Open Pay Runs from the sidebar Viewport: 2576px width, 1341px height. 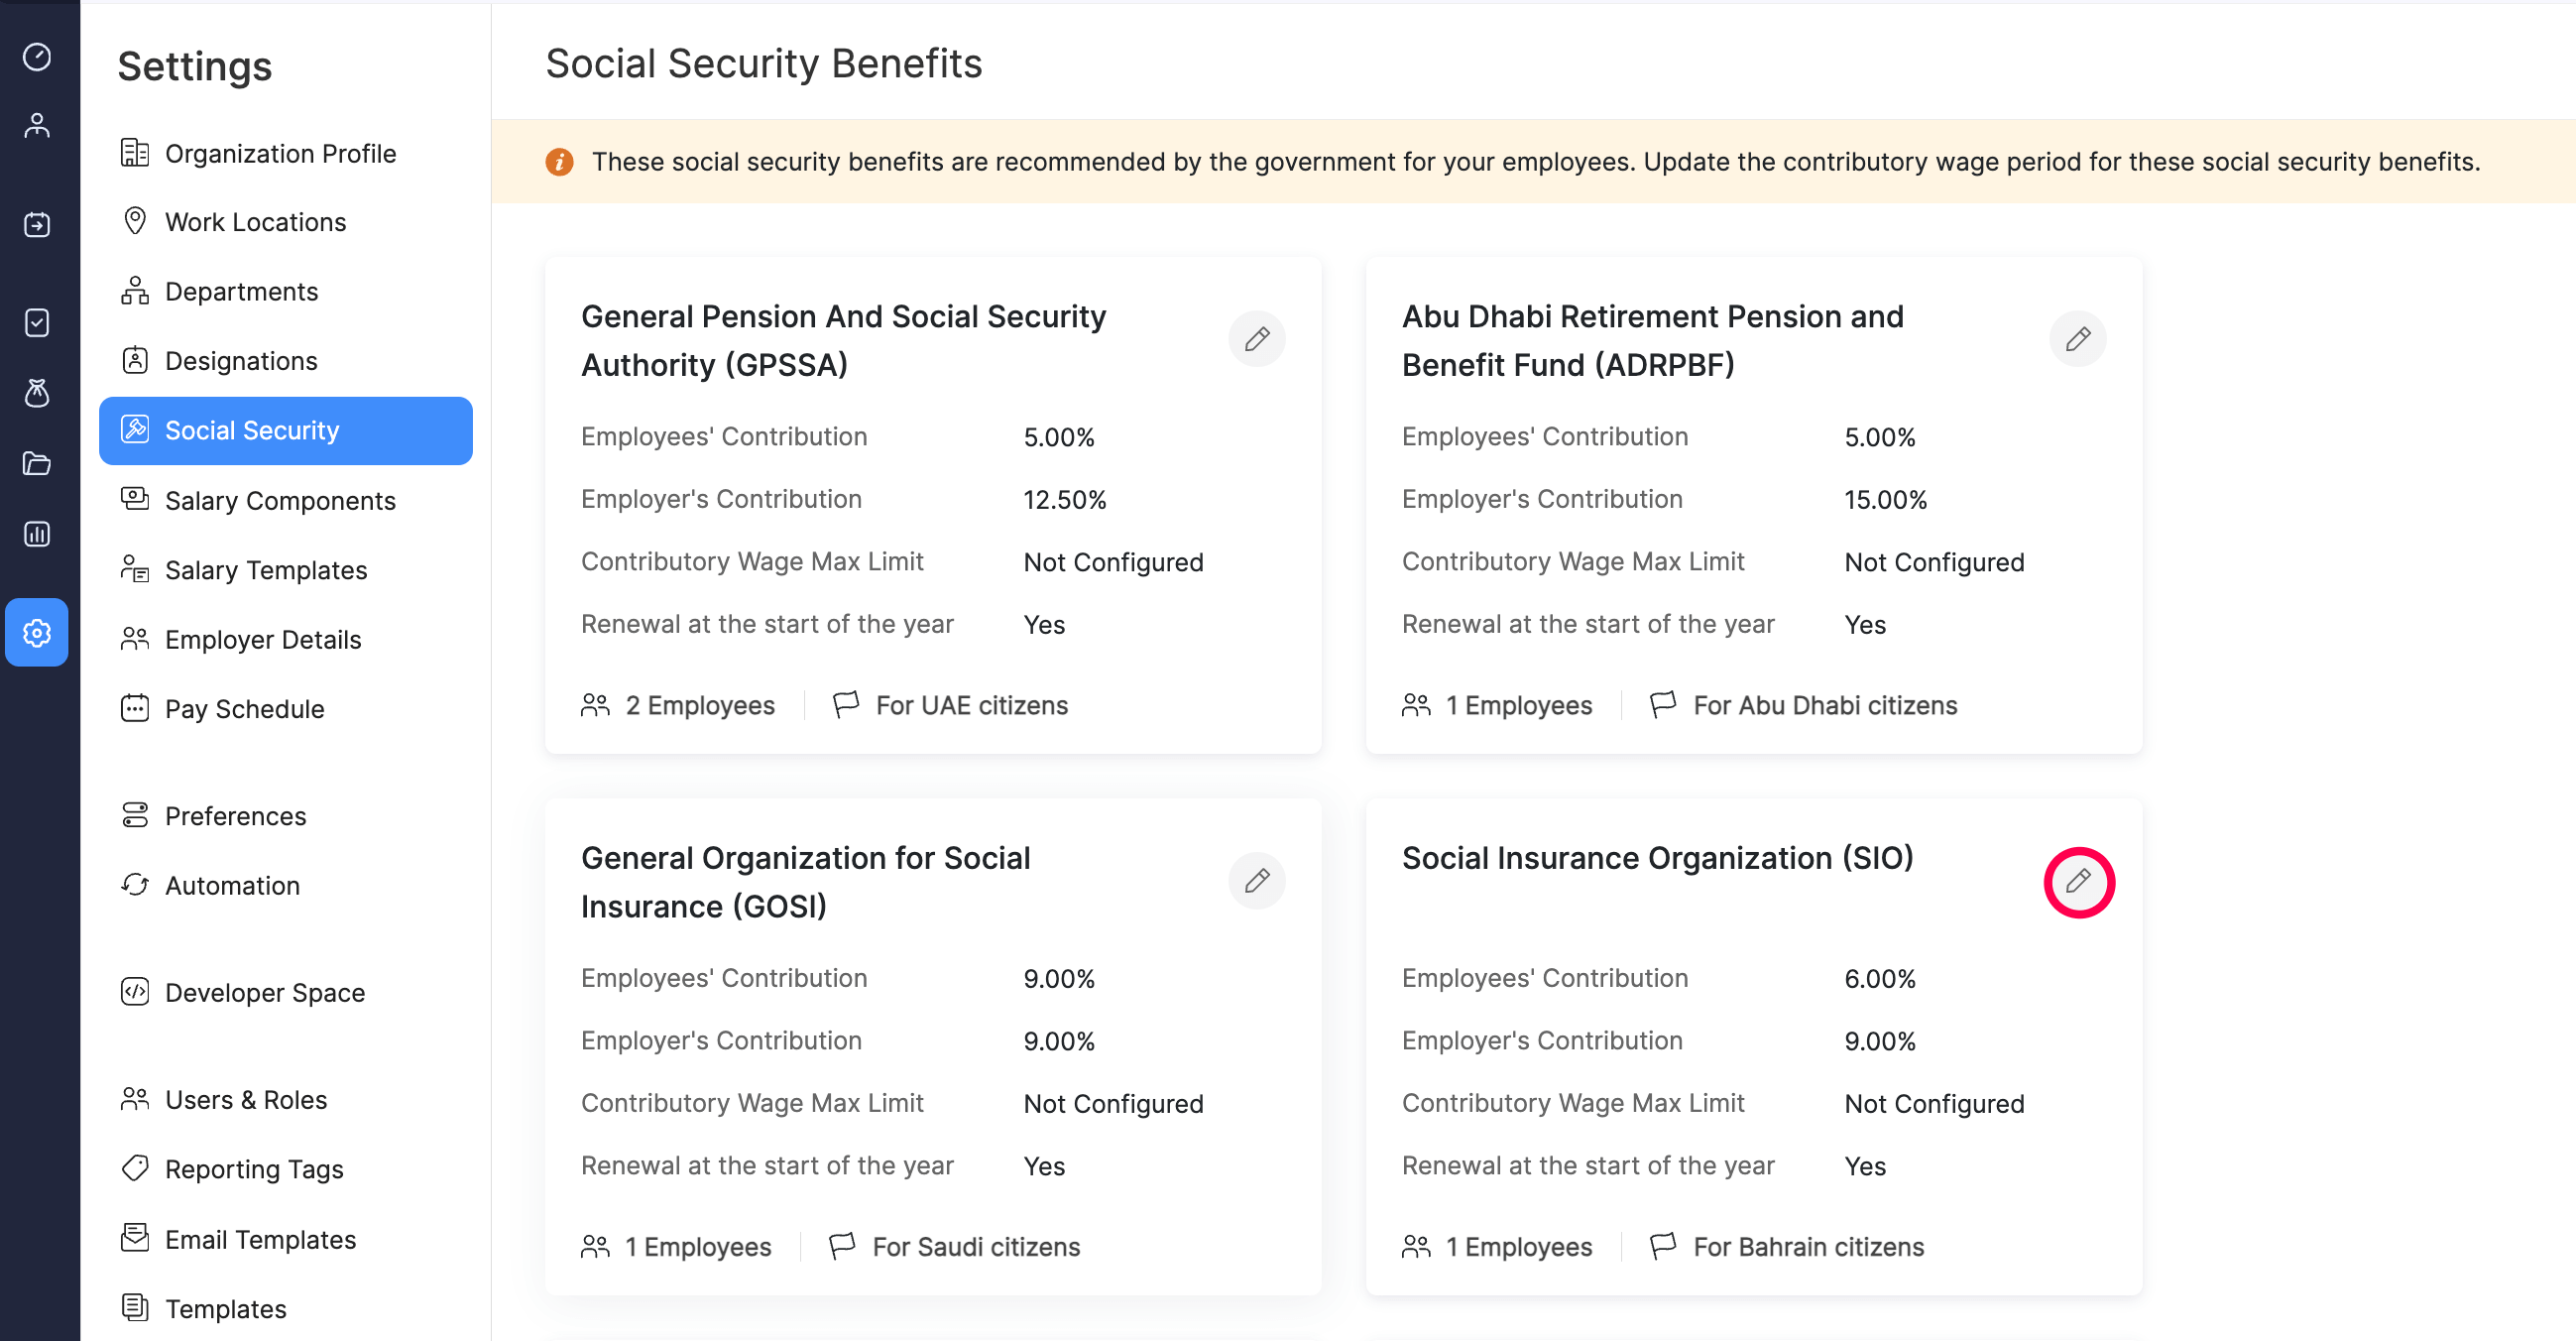point(37,224)
